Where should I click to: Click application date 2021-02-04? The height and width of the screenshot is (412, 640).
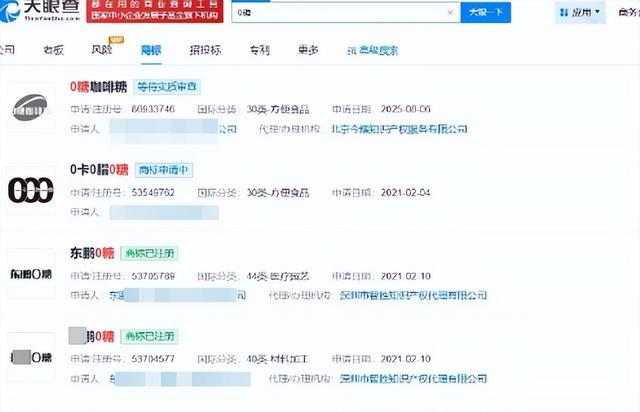point(405,192)
